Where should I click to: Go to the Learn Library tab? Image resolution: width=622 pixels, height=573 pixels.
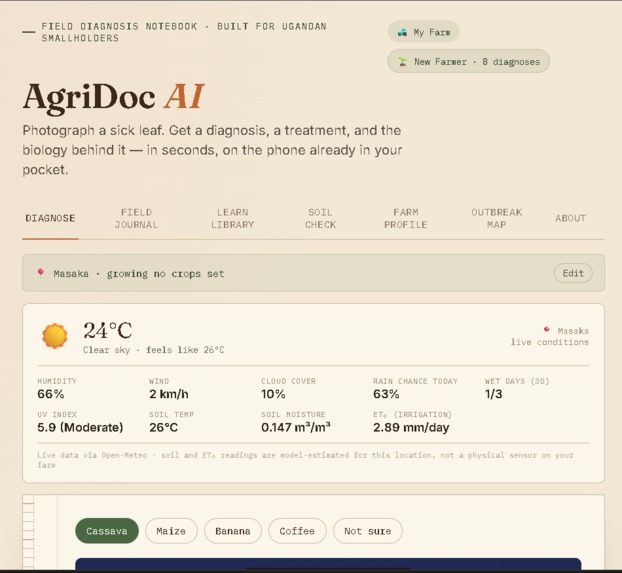232,218
